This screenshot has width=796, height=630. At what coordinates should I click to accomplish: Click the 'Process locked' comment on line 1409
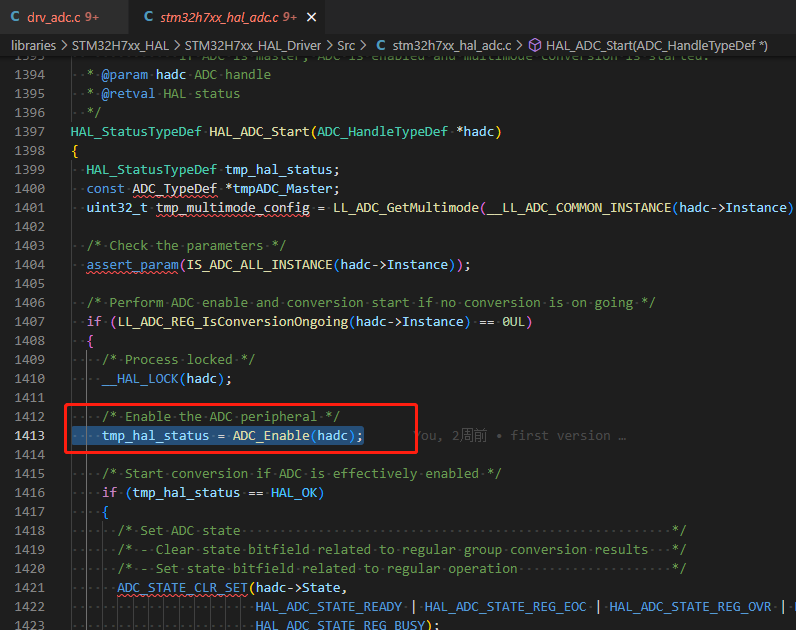pyautogui.click(x=178, y=360)
